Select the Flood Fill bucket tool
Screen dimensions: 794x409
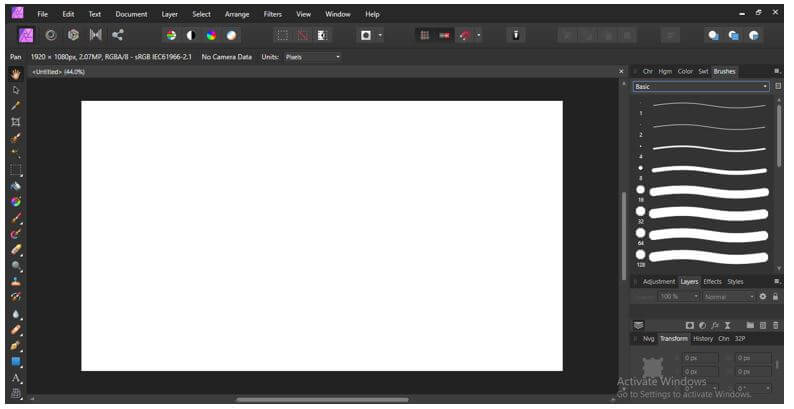(x=16, y=186)
